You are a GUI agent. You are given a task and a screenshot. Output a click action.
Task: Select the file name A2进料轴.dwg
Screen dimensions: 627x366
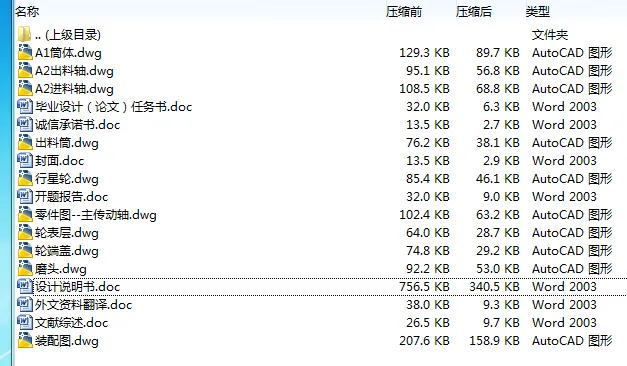[74, 89]
